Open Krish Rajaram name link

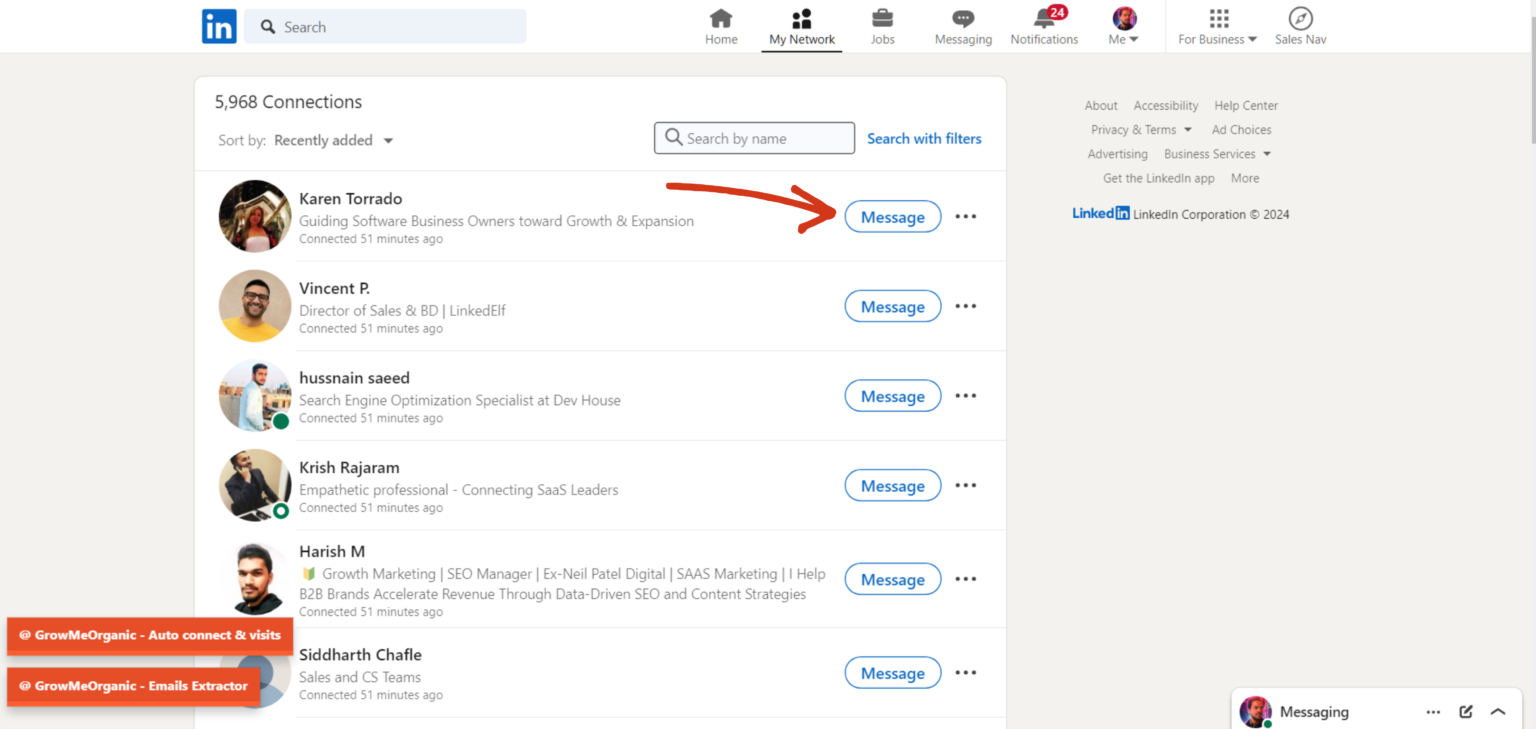pyautogui.click(x=349, y=467)
